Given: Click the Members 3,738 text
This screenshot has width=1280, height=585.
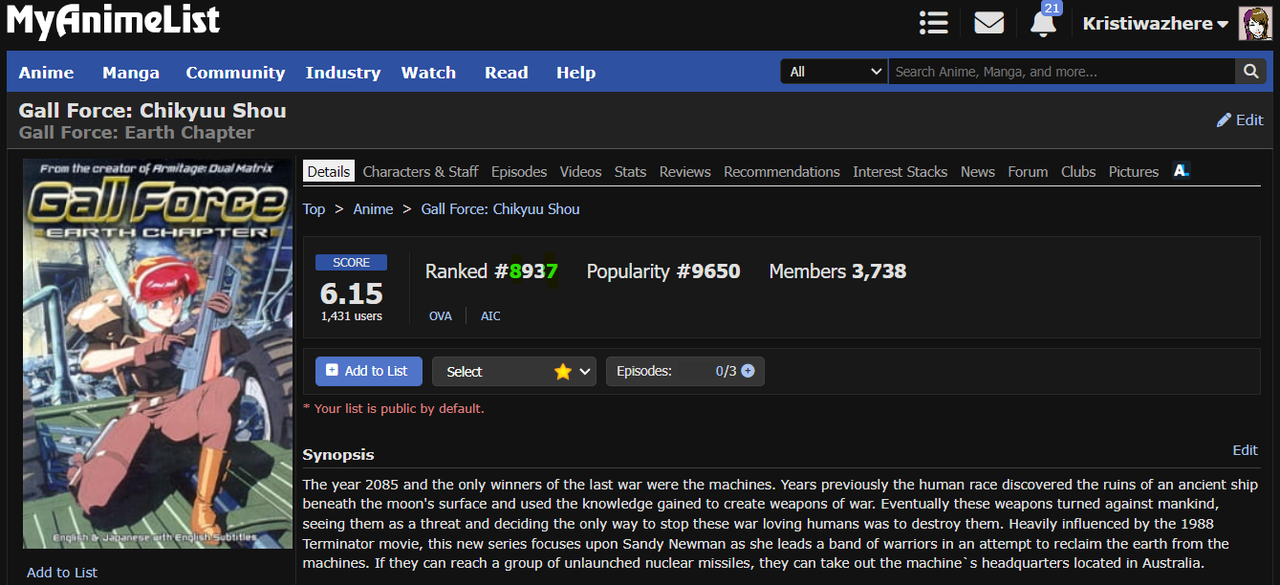Looking at the screenshot, I should pos(837,271).
